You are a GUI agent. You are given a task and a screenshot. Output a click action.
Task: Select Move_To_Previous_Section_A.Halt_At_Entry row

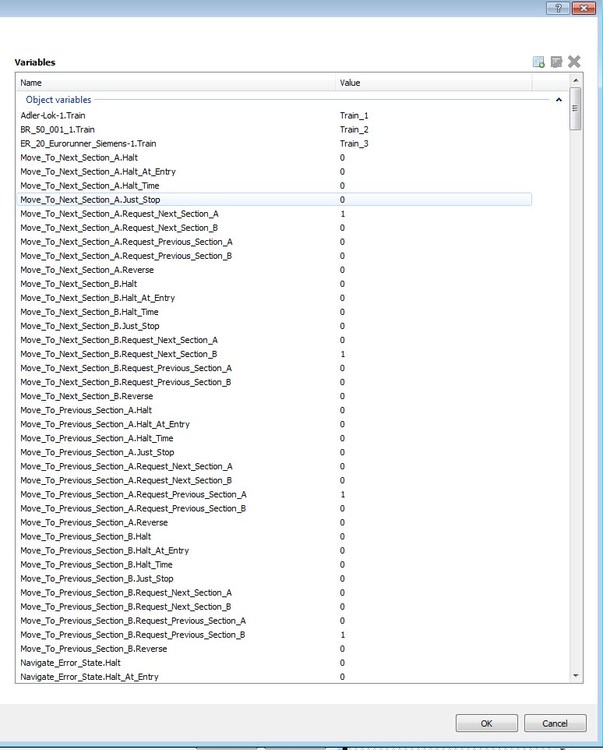click(x=274, y=424)
